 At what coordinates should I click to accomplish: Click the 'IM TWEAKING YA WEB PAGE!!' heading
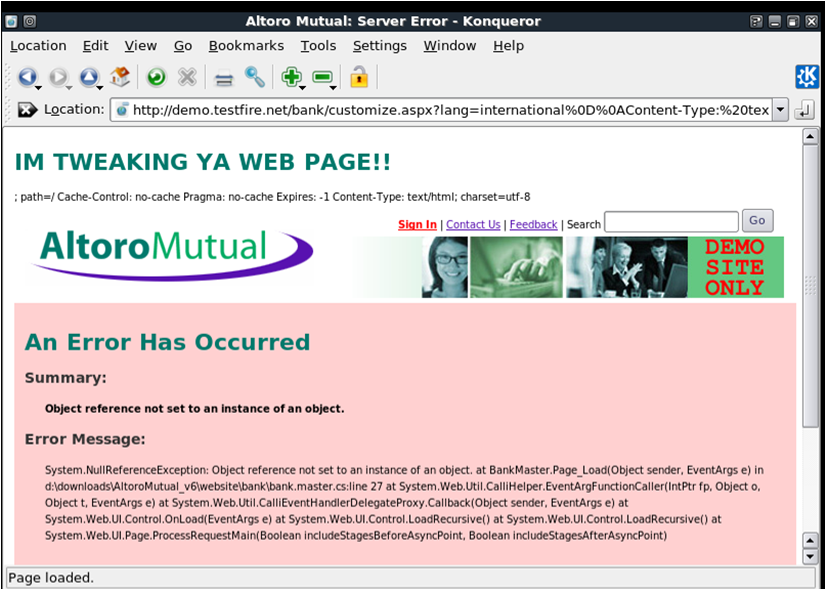coord(203,162)
